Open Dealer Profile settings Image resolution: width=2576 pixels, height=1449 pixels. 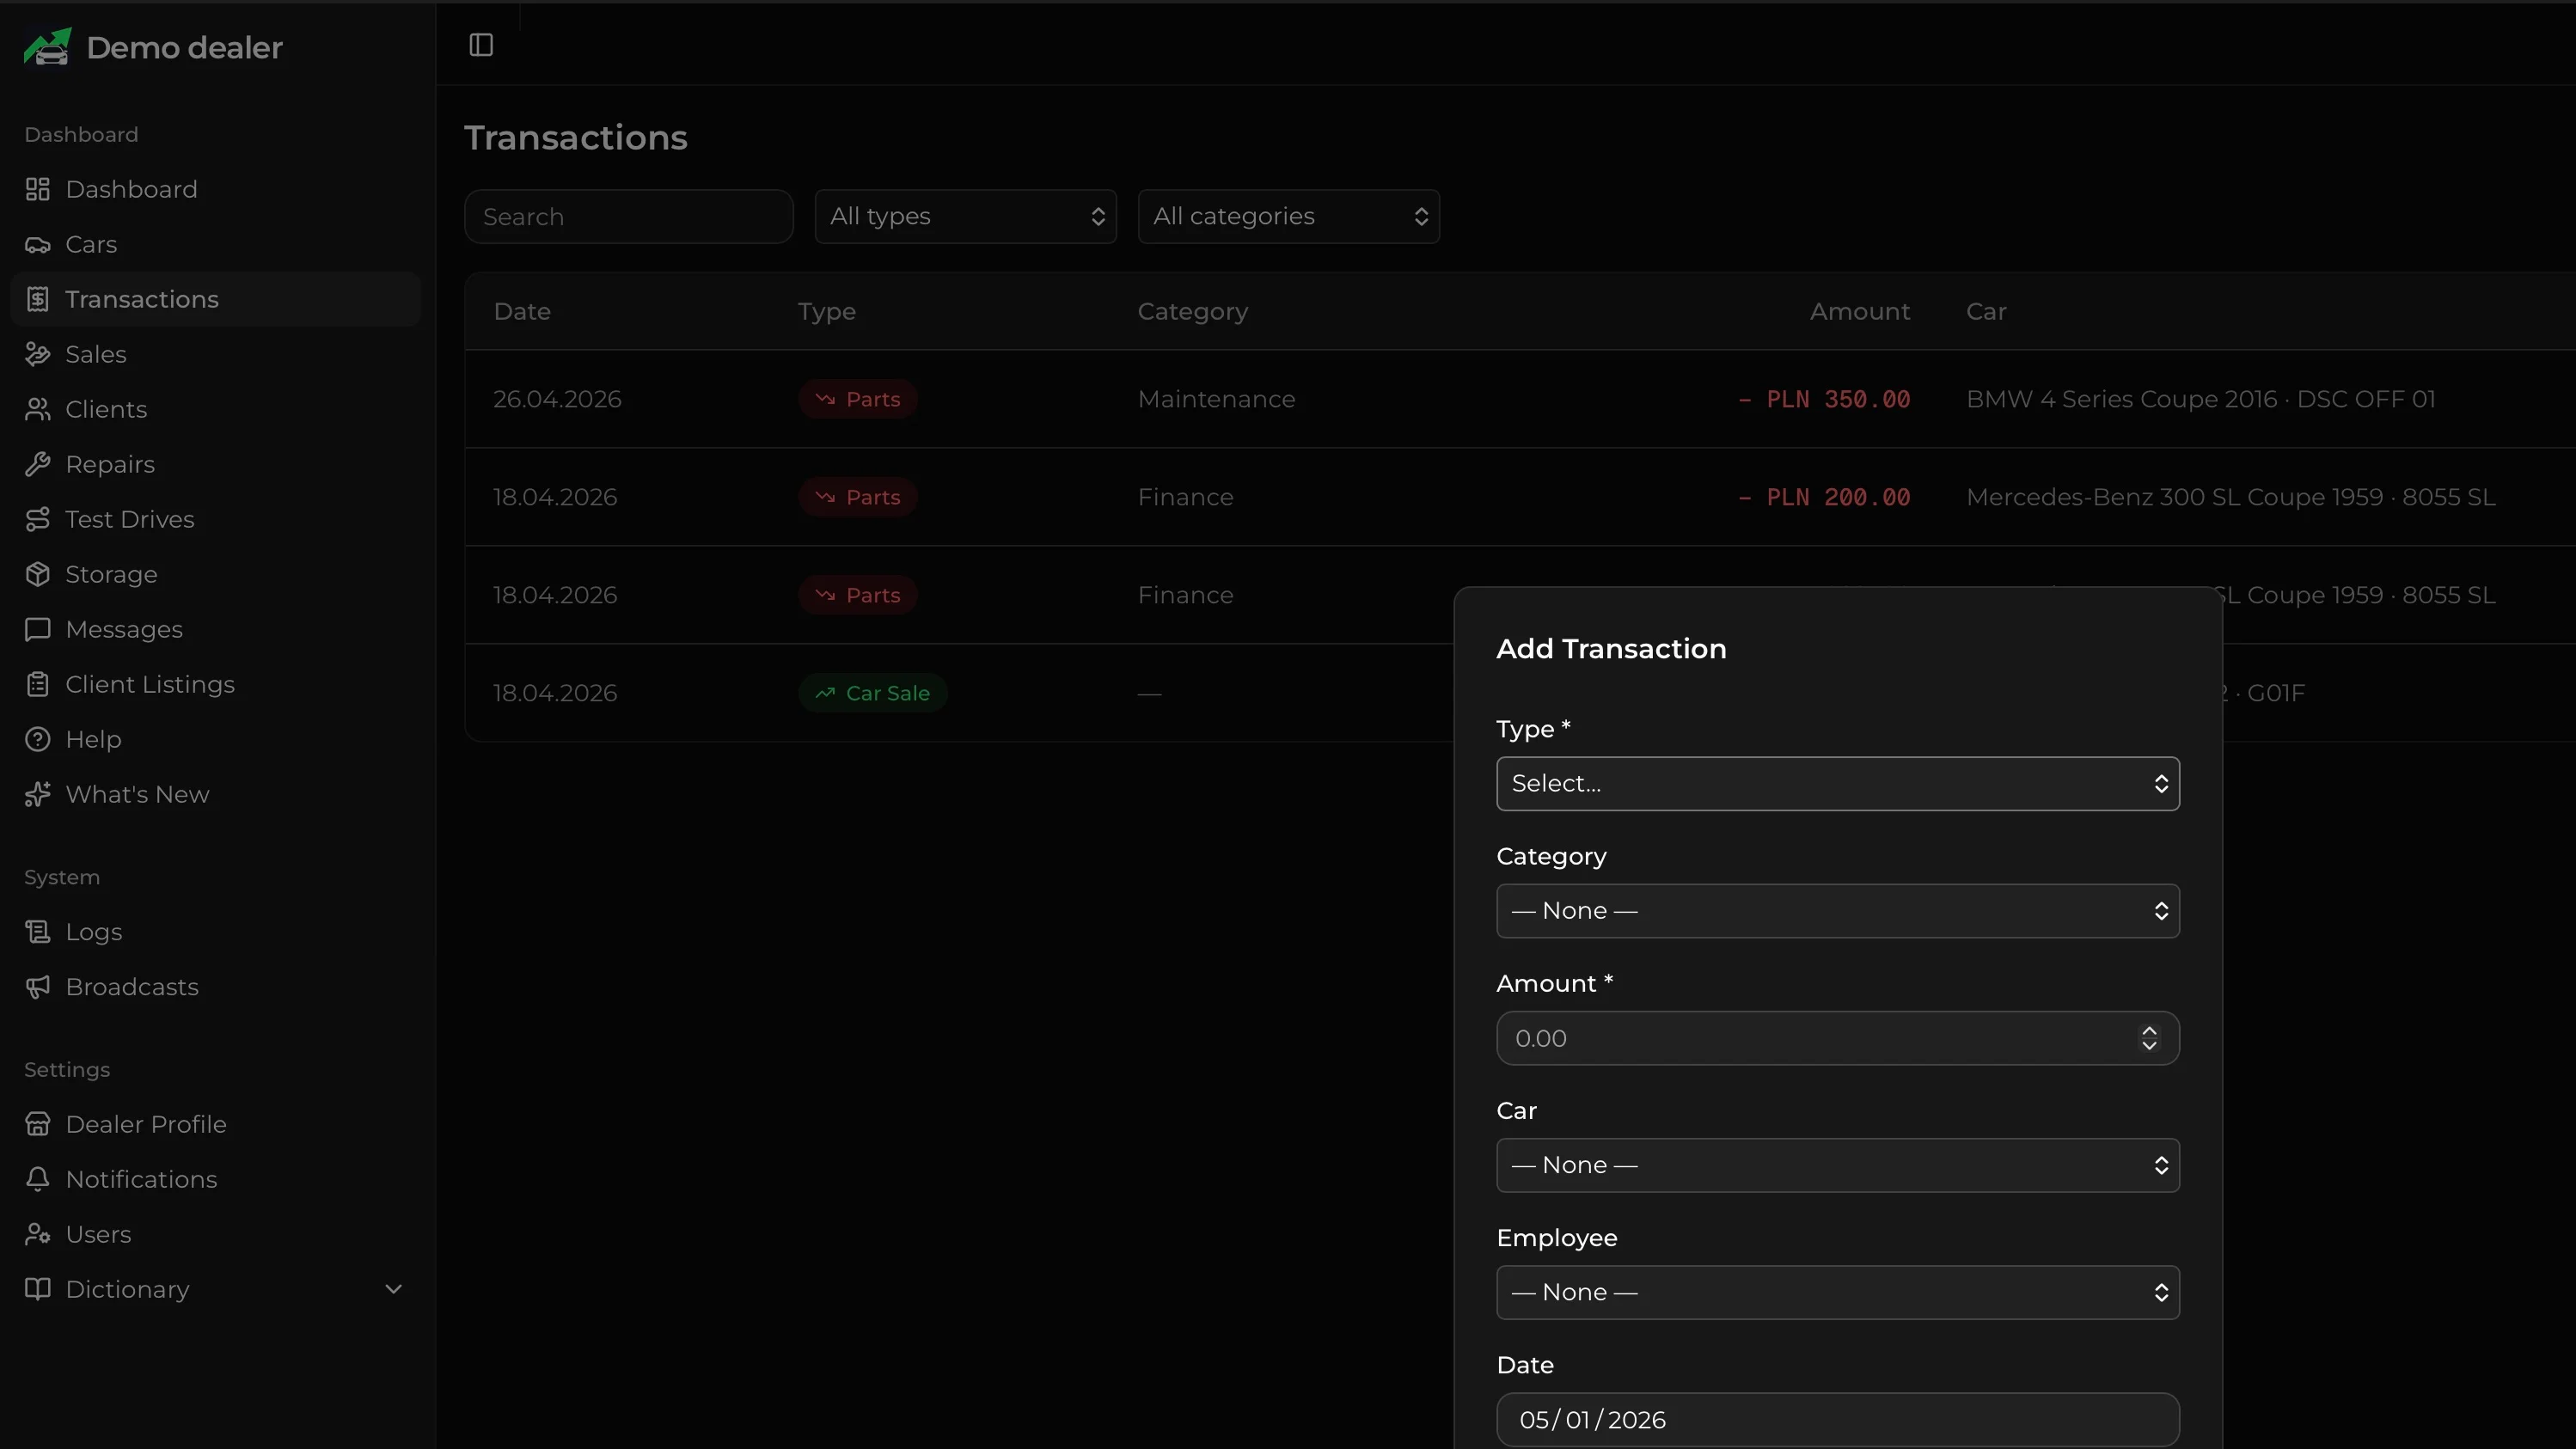[x=216, y=1124]
